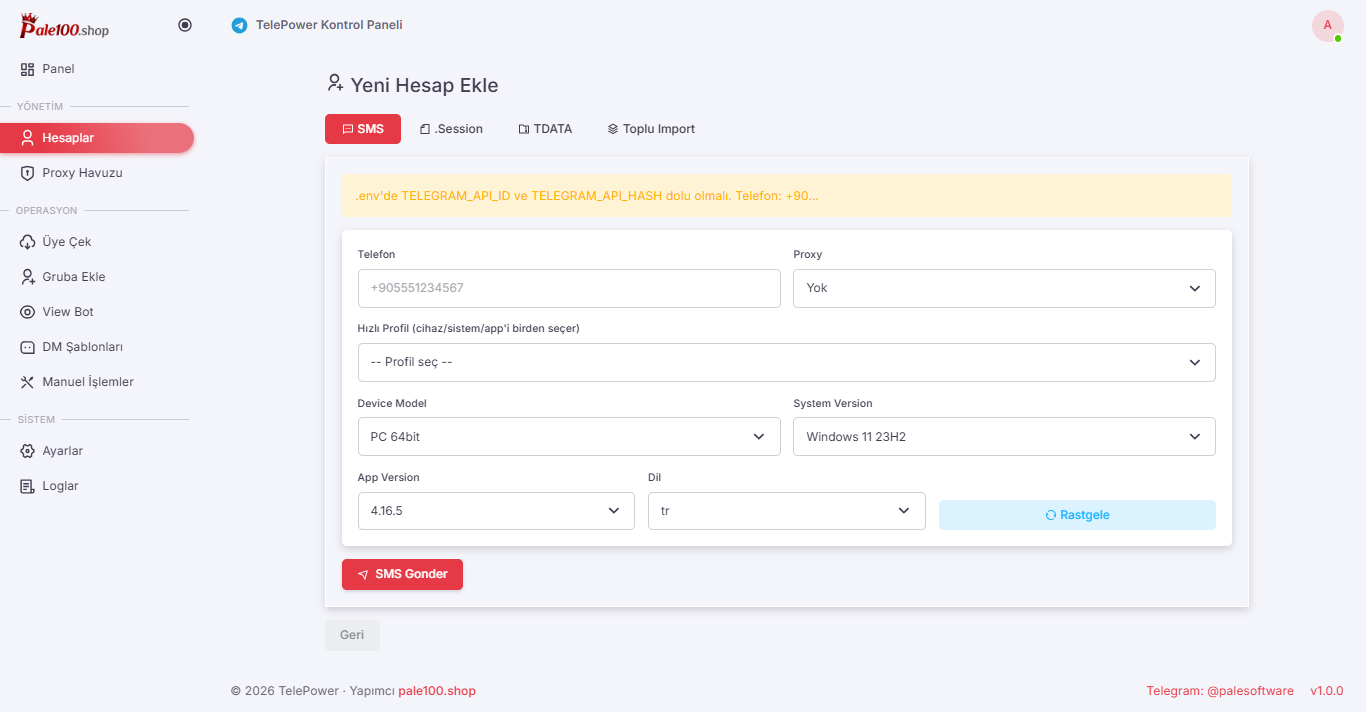Select the SMS tab
This screenshot has height=712, width=1366.
tap(363, 129)
